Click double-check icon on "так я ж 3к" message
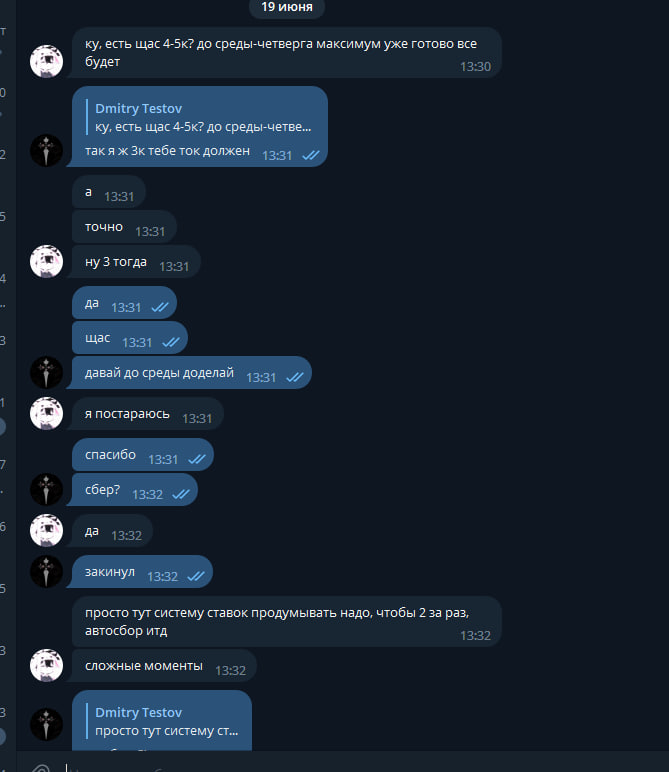Screen dimensions: 669x772 [x=310, y=155]
